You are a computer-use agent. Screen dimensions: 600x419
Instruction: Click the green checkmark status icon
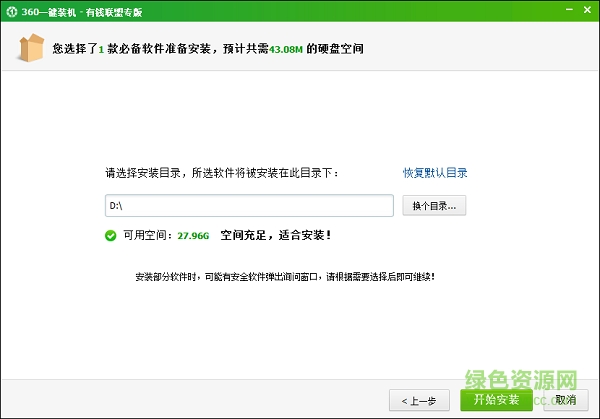pyautogui.click(x=110, y=236)
